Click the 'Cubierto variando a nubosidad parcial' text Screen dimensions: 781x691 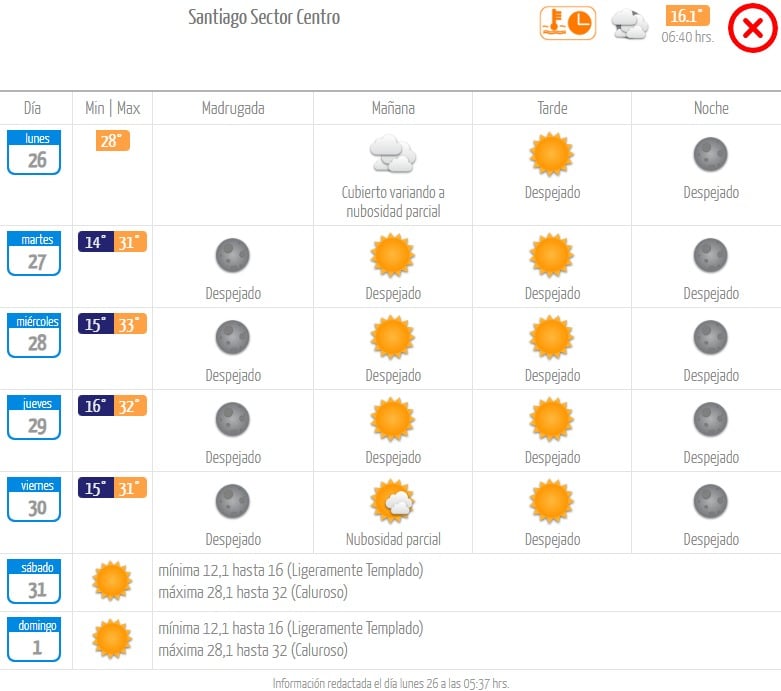pyautogui.click(x=393, y=202)
